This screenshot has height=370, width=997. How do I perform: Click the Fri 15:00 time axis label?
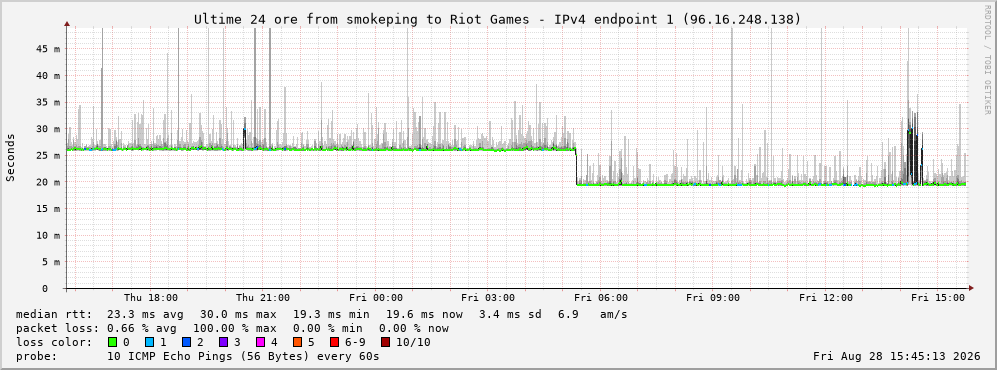(x=938, y=298)
